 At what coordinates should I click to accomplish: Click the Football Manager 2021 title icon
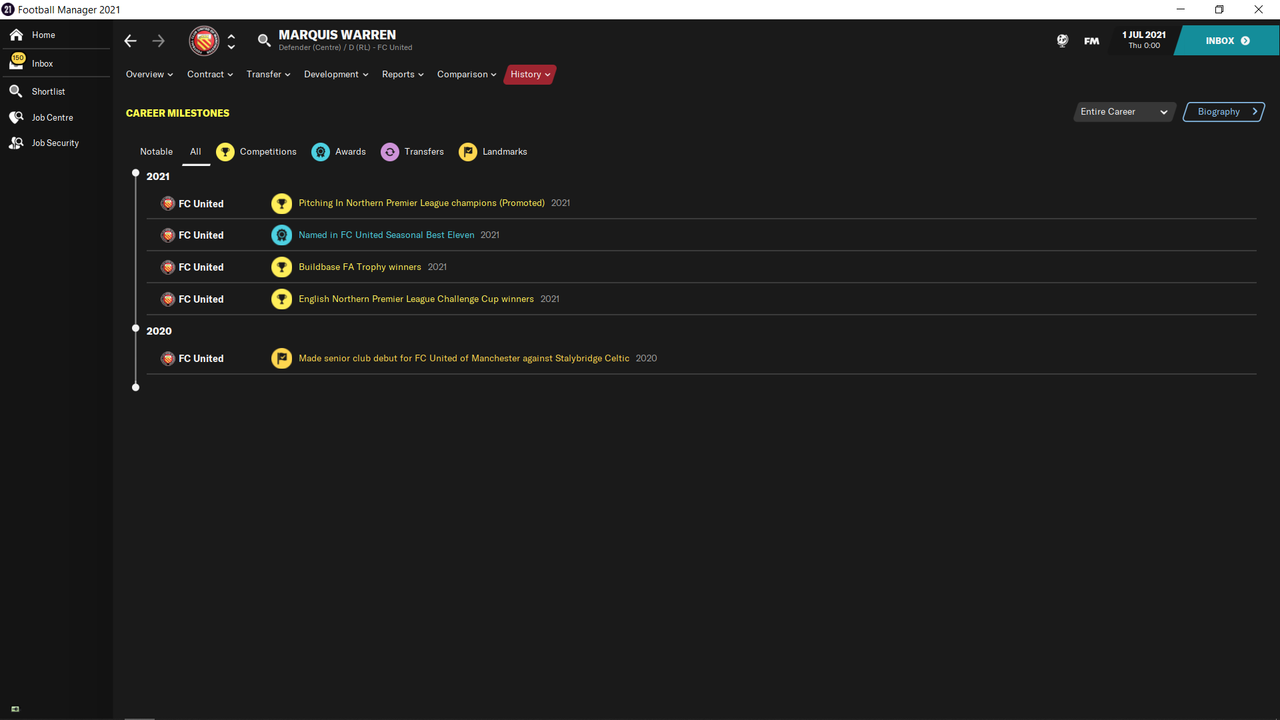[x=8, y=9]
